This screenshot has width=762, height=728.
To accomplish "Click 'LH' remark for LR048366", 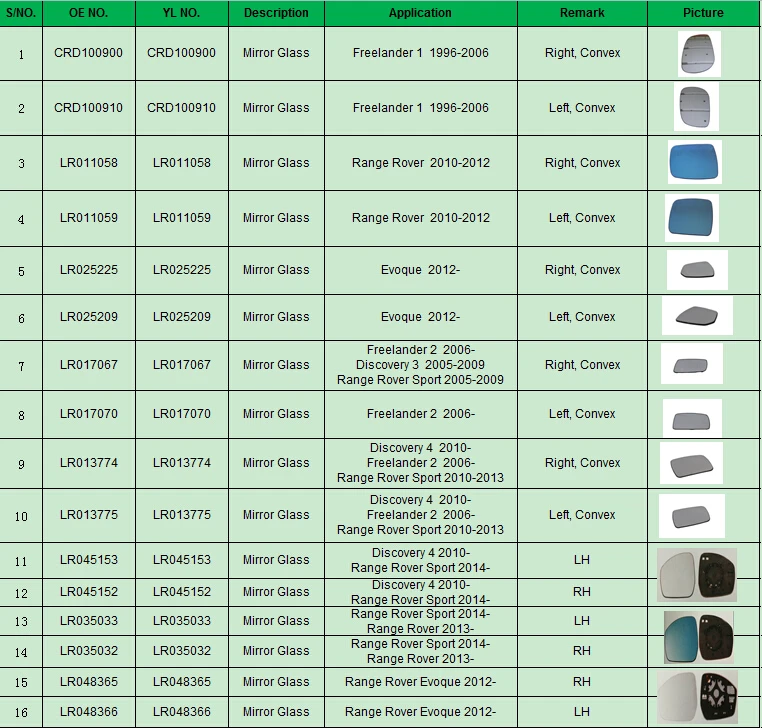I will pos(582,712).
